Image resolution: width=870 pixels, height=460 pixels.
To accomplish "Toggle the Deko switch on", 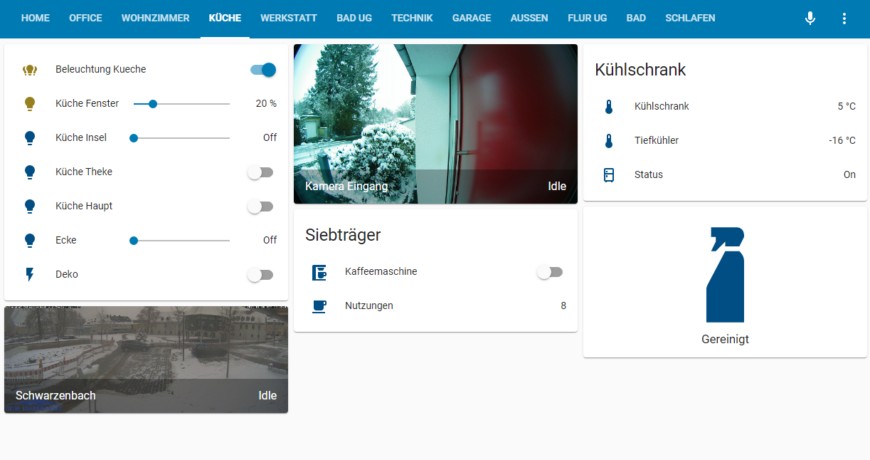I will click(x=260, y=274).
